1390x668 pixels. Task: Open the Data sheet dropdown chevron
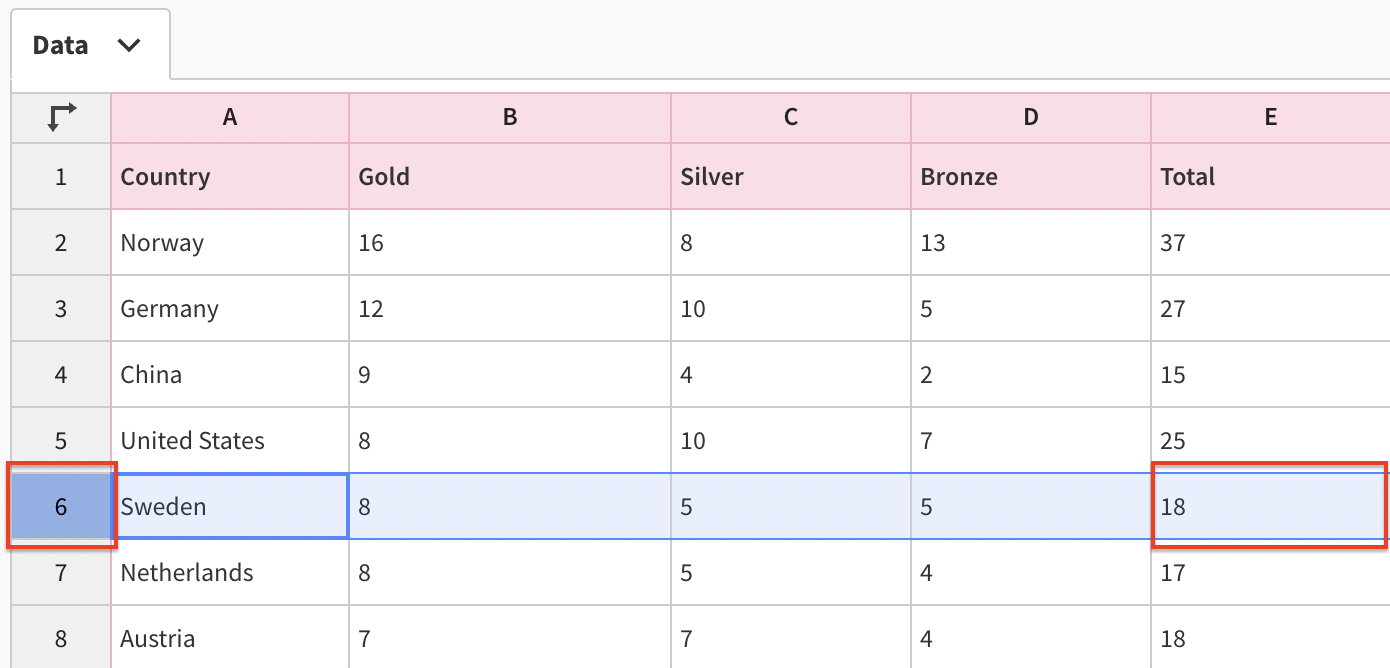127,45
